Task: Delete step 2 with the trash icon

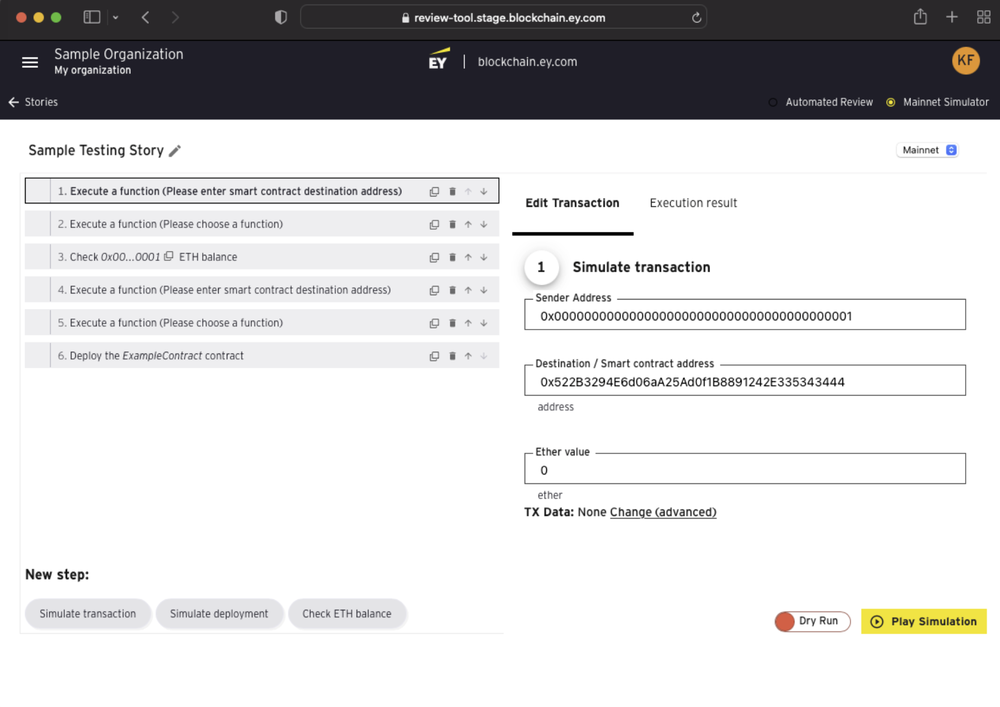Action: pos(452,224)
